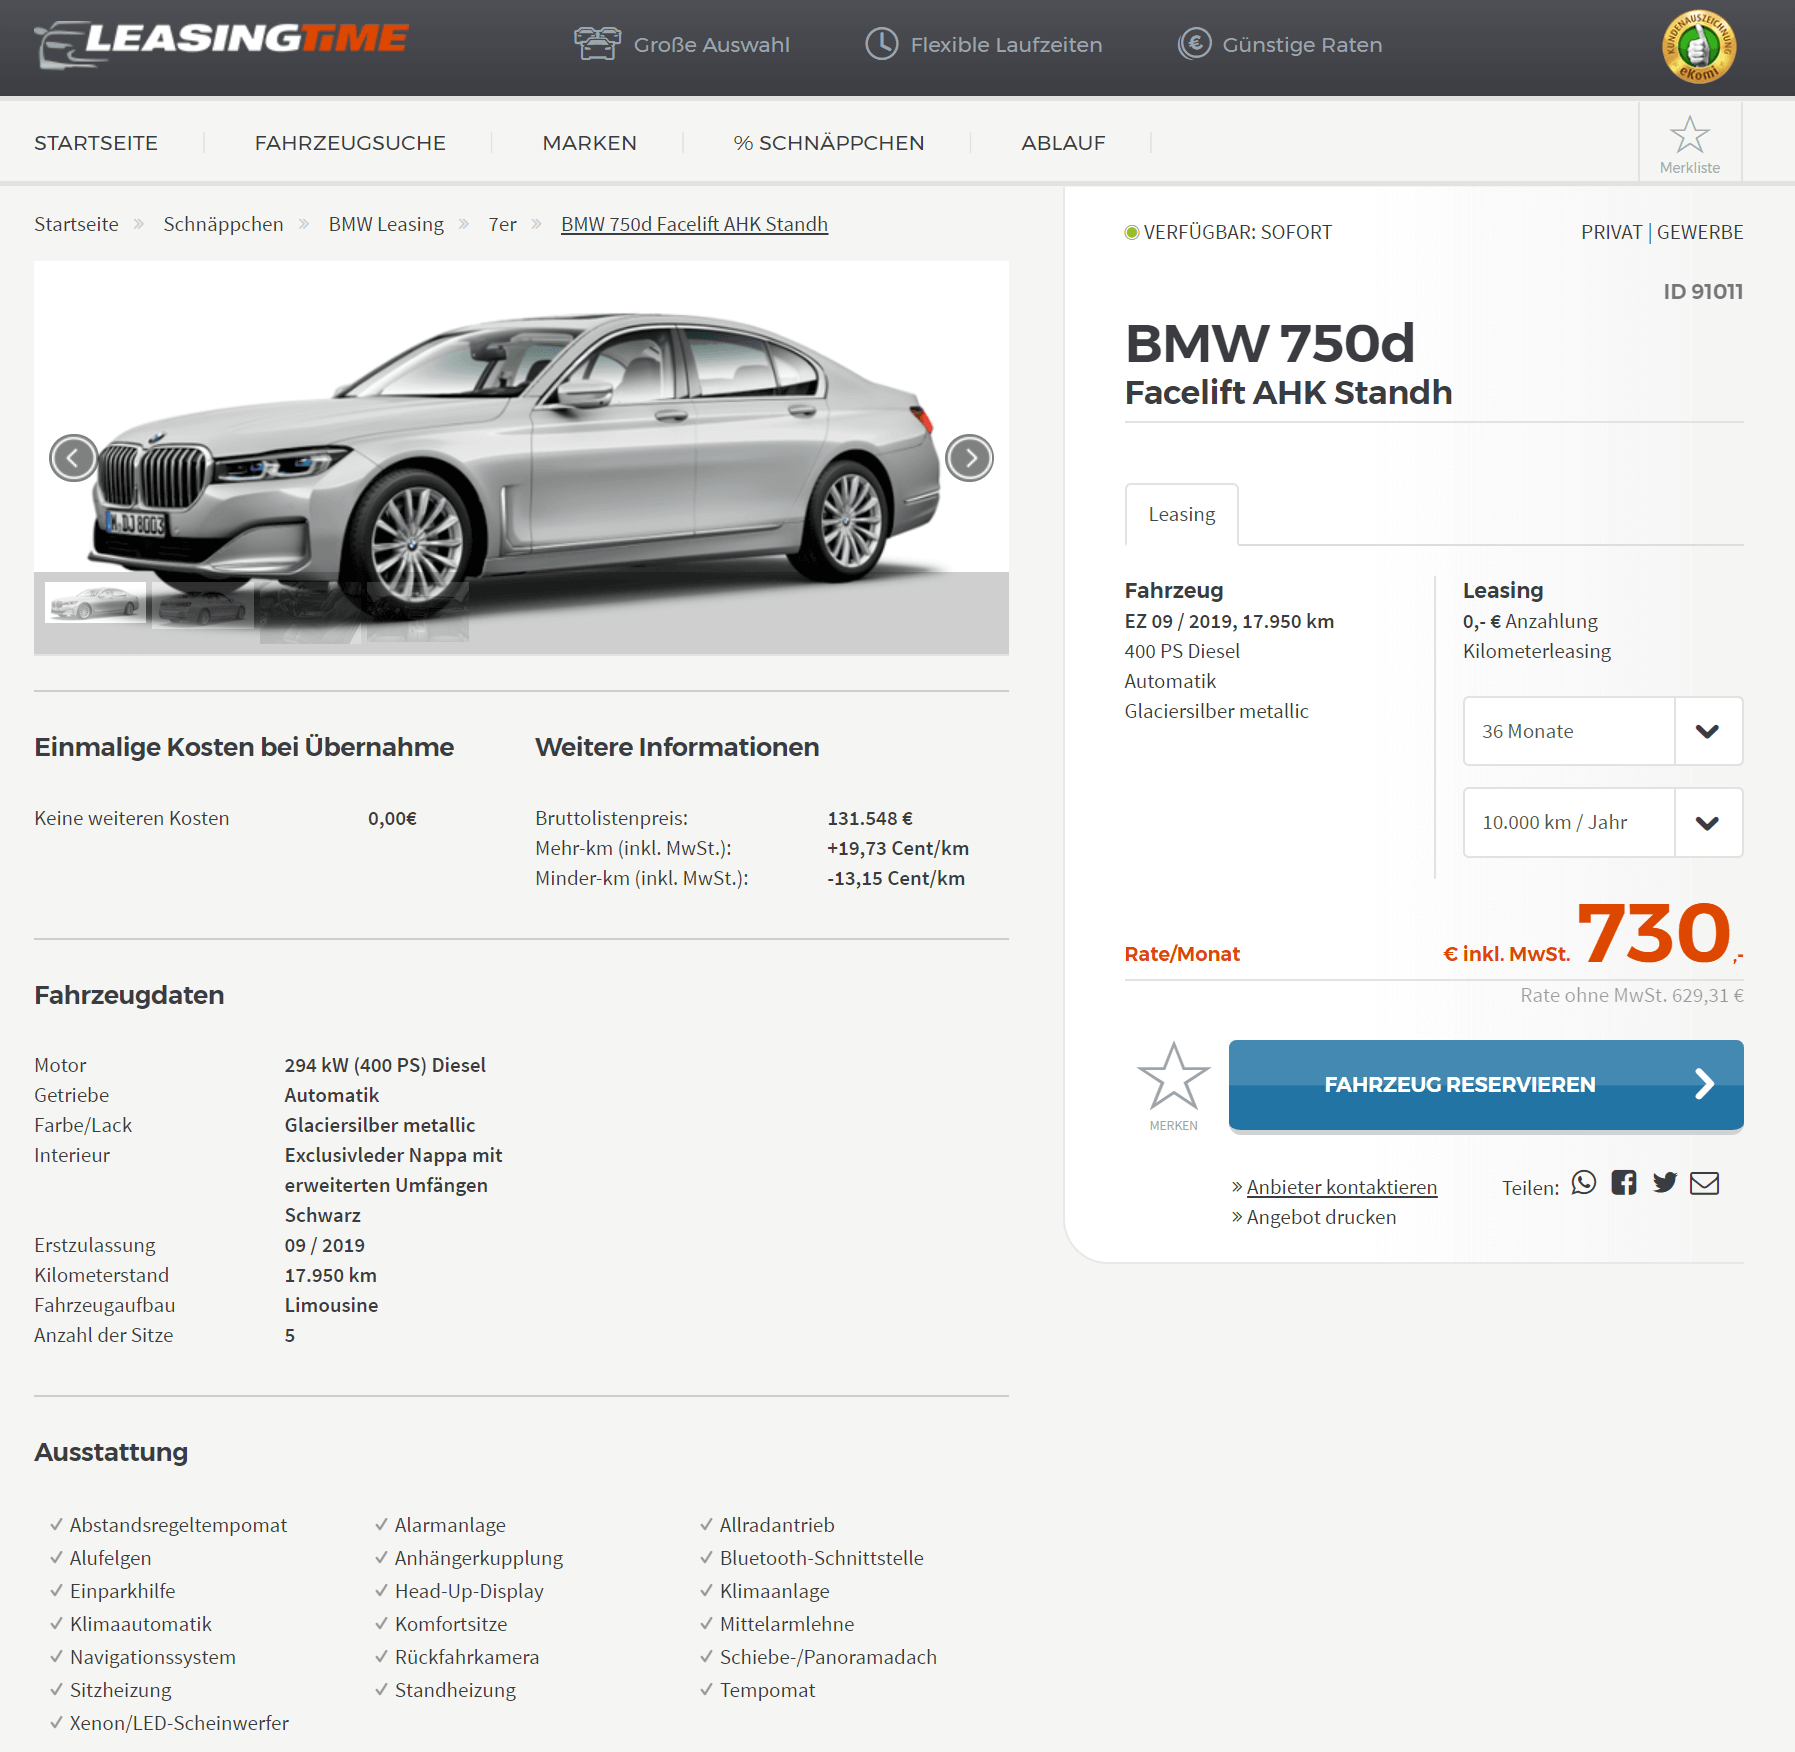
Task: Click VERFÜGBAR: SOFORT availability status
Action: click(1228, 232)
